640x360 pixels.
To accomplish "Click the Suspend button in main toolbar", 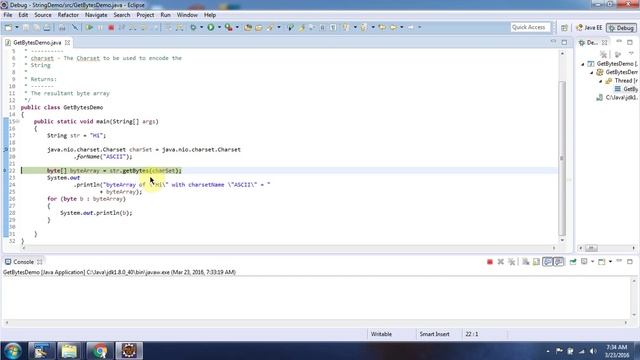I will click(x=100, y=27).
